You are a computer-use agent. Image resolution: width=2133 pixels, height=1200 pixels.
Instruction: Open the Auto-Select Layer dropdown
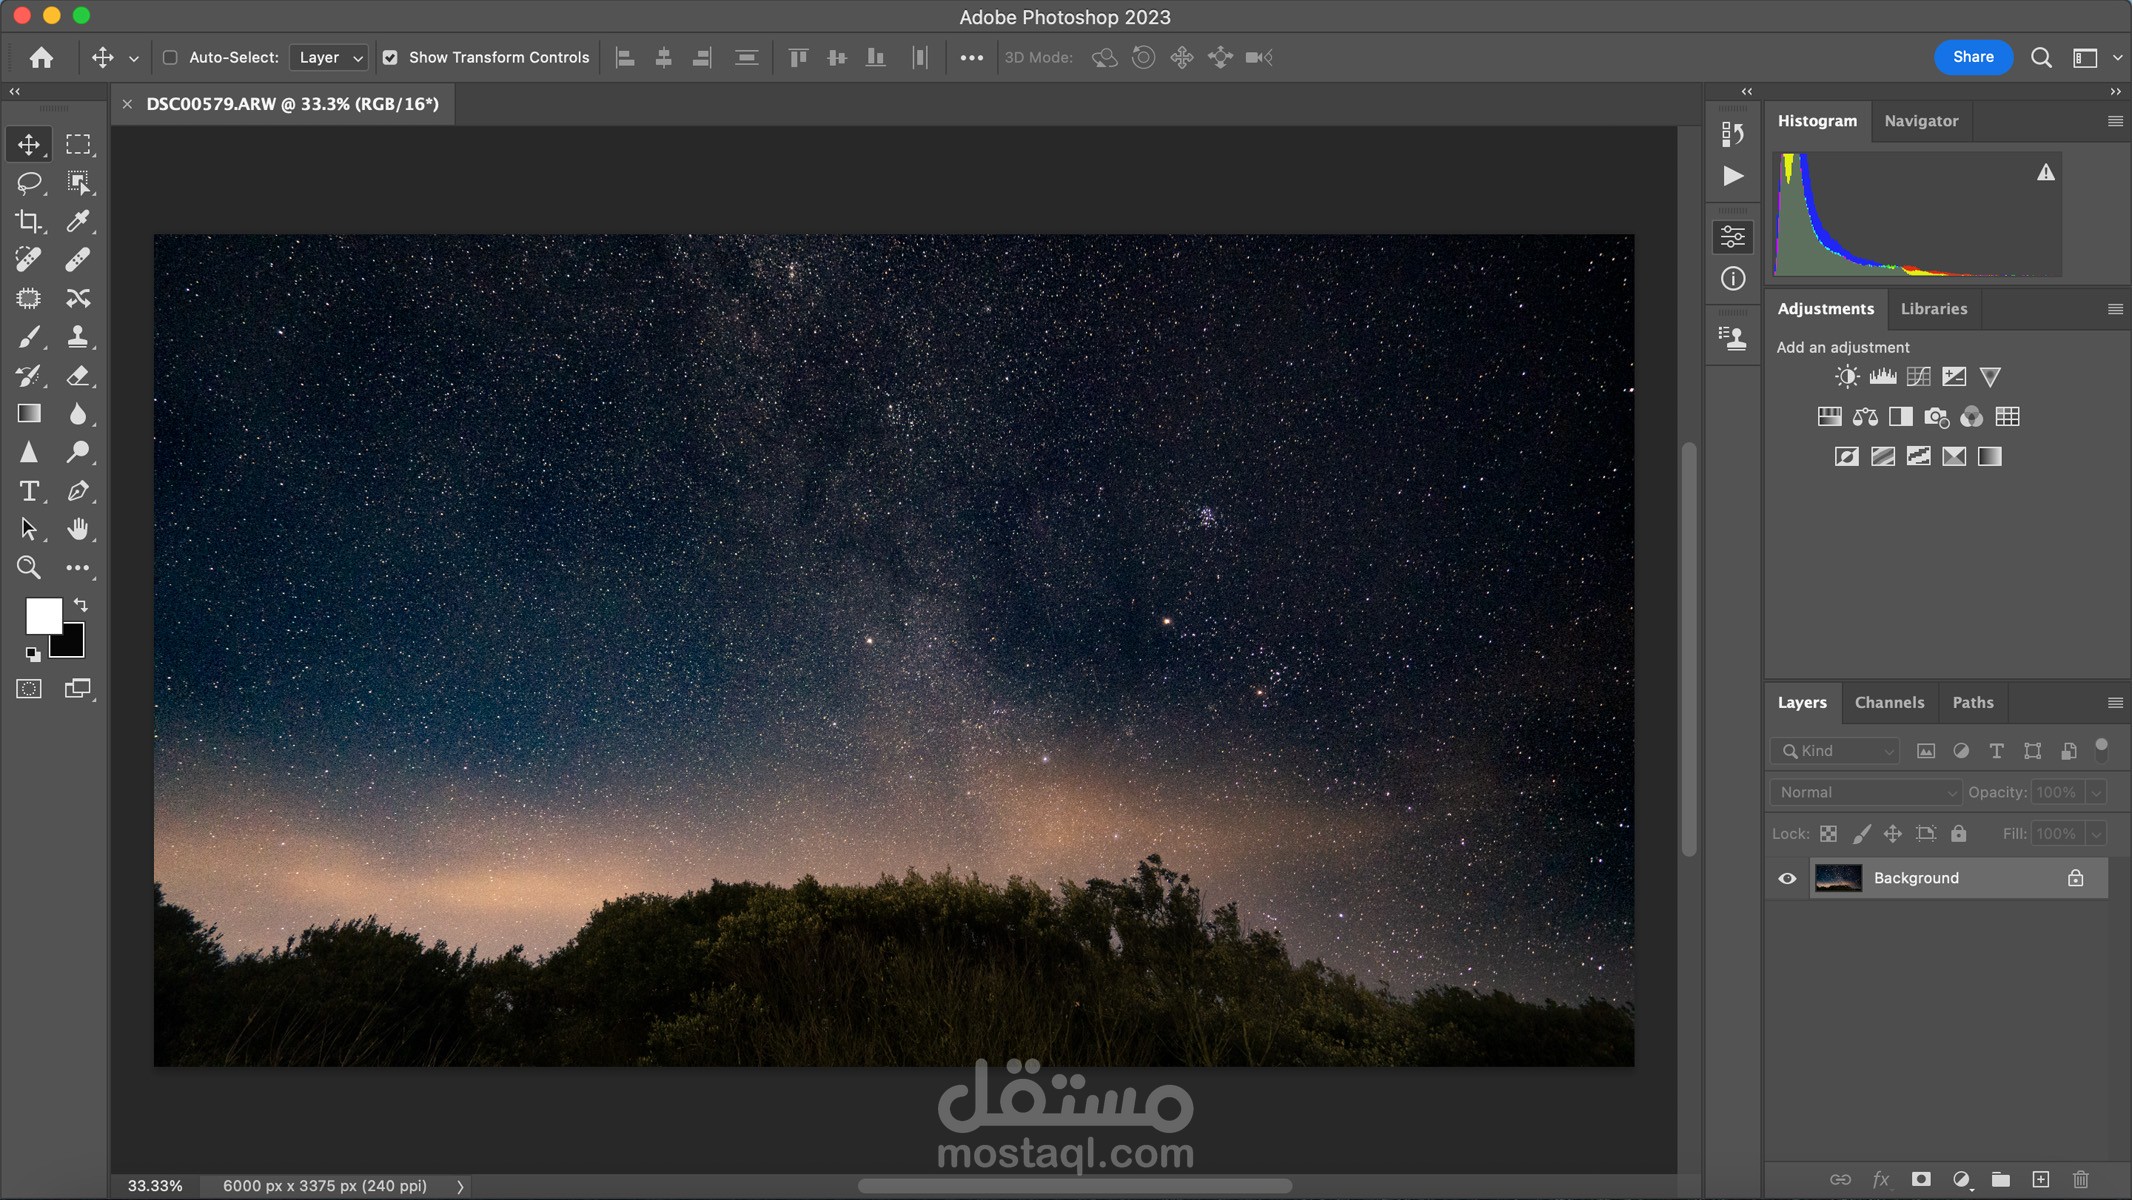[329, 58]
